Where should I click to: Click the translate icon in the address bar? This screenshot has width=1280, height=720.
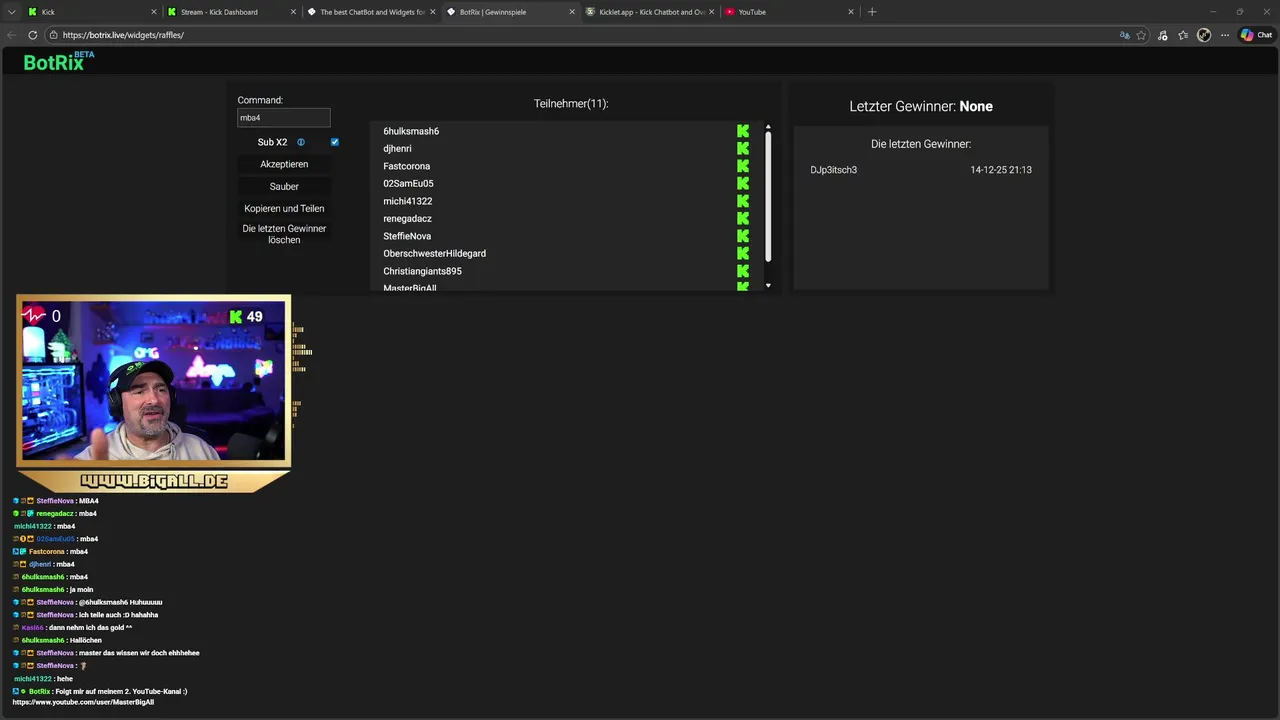[x=1124, y=35]
